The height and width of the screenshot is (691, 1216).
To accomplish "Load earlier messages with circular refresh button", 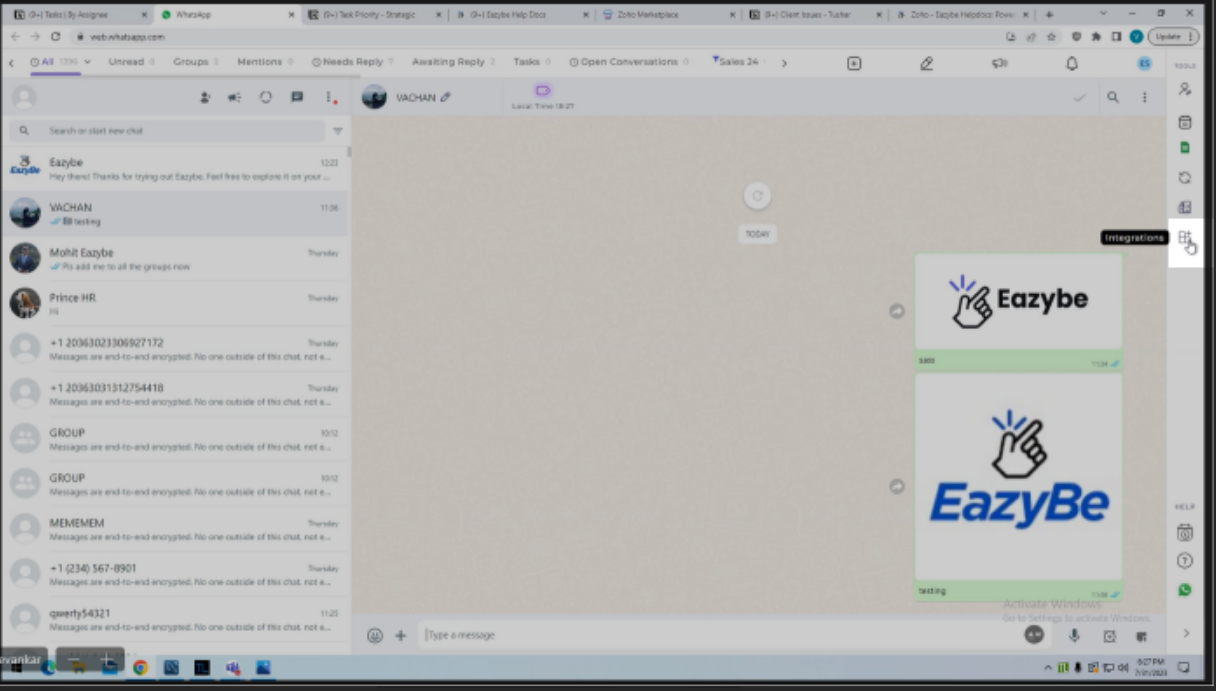I will (757, 196).
